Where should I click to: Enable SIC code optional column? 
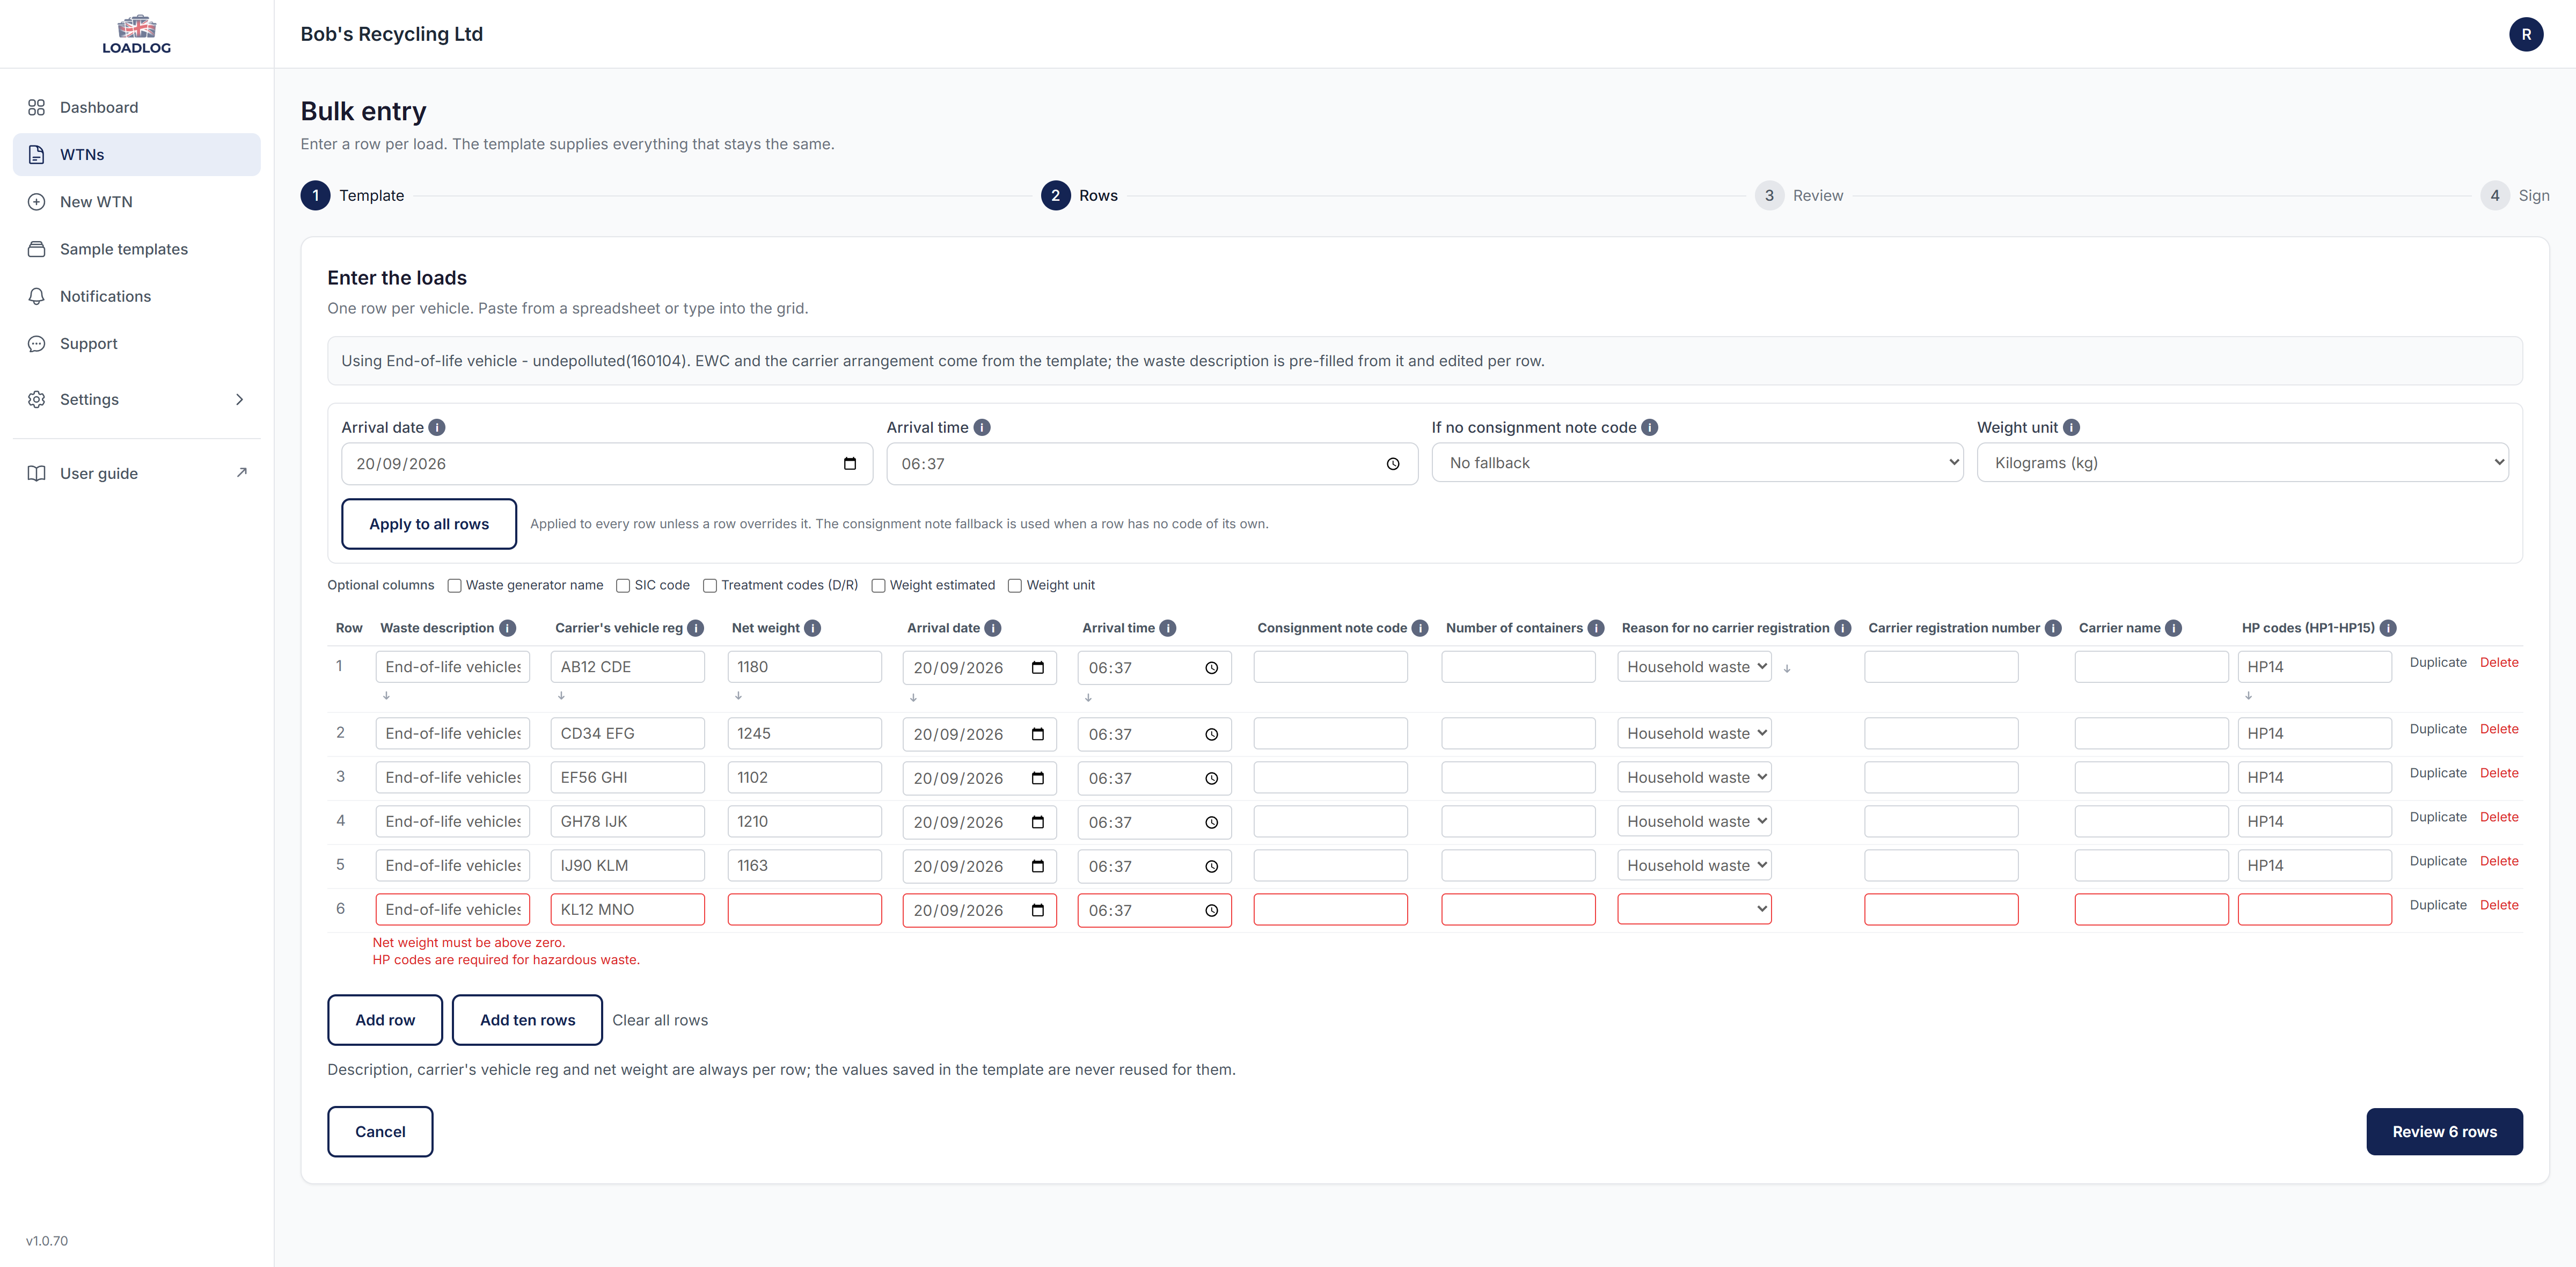click(623, 586)
